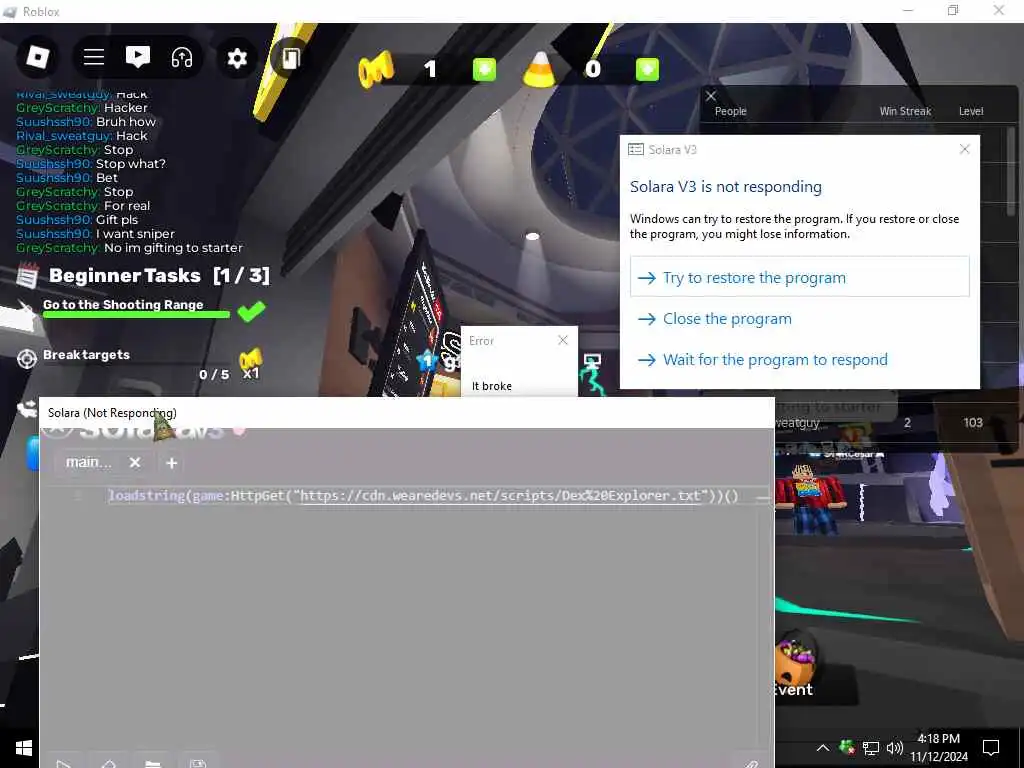Click the Beginner Tasks [1 / 3] heading
The image size is (1024, 768).
[x=159, y=276]
